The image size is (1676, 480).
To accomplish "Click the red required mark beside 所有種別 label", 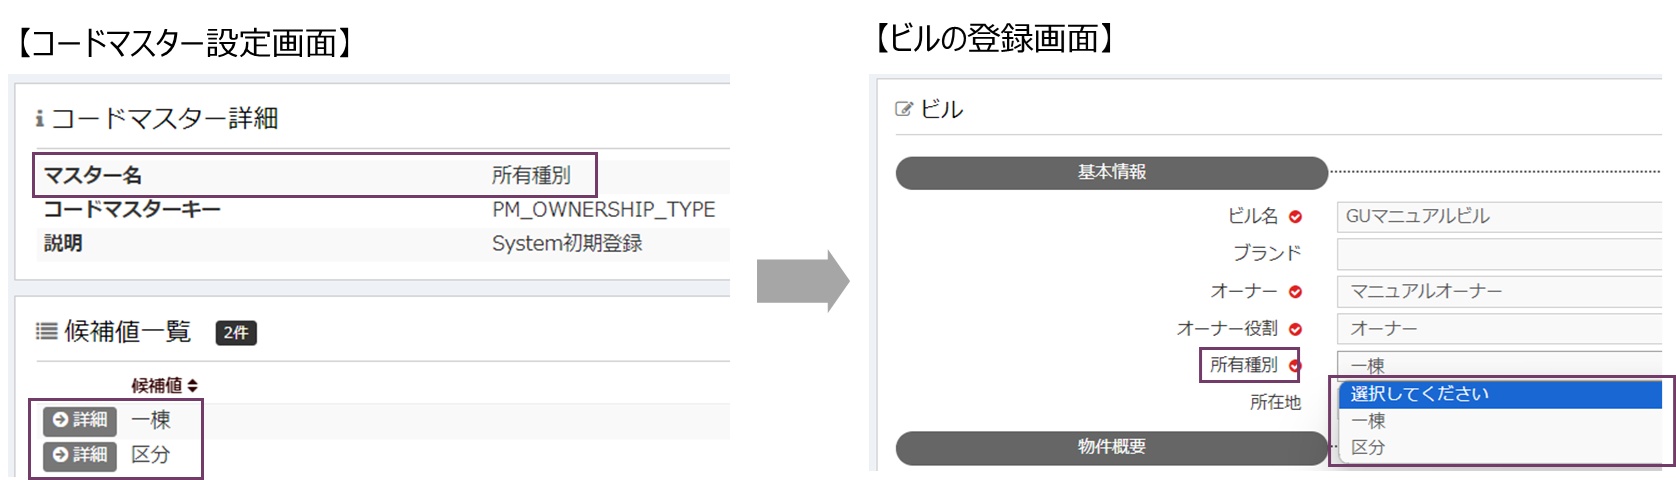I will [x=1295, y=366].
